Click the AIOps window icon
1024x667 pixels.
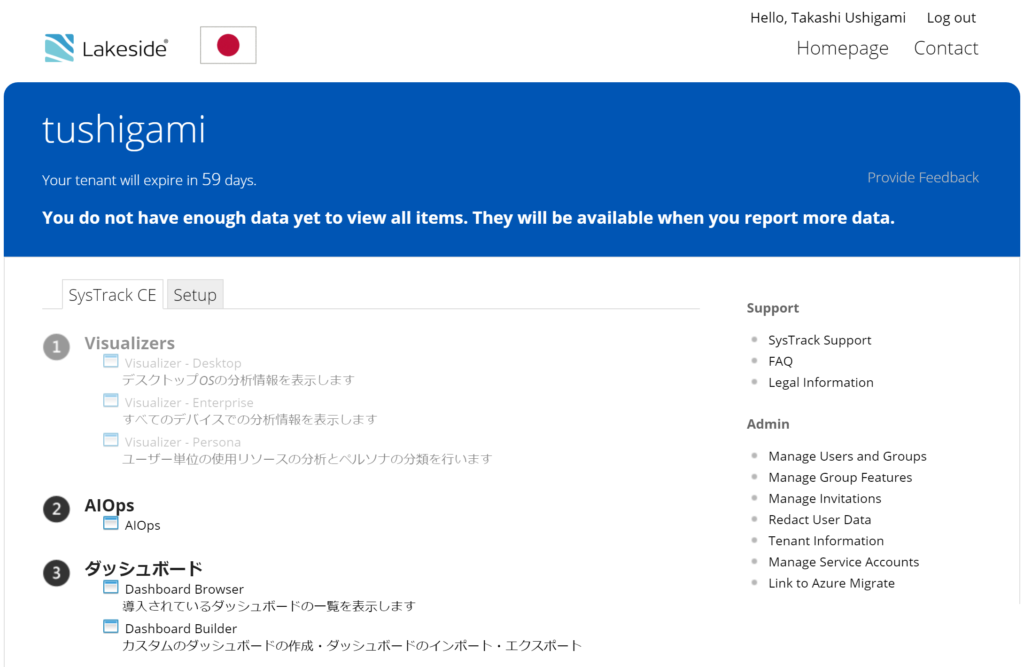click(111, 523)
